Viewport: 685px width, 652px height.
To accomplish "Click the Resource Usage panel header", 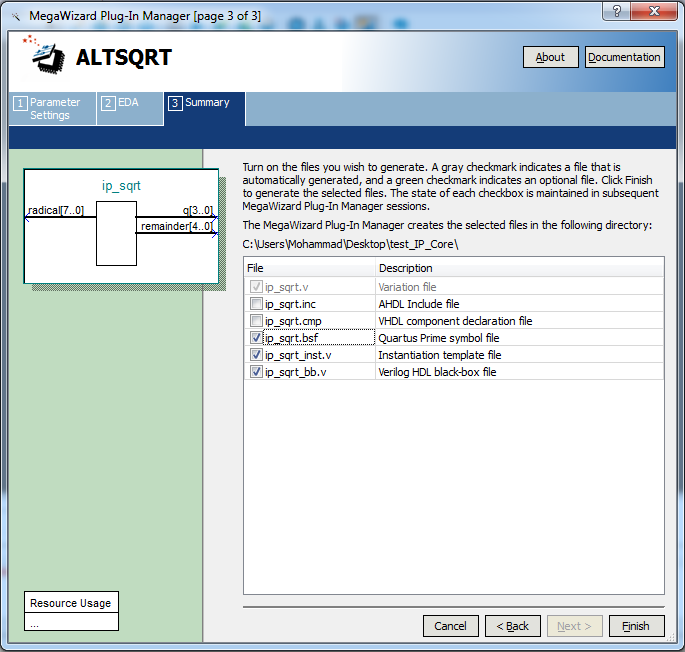I will [x=71, y=603].
